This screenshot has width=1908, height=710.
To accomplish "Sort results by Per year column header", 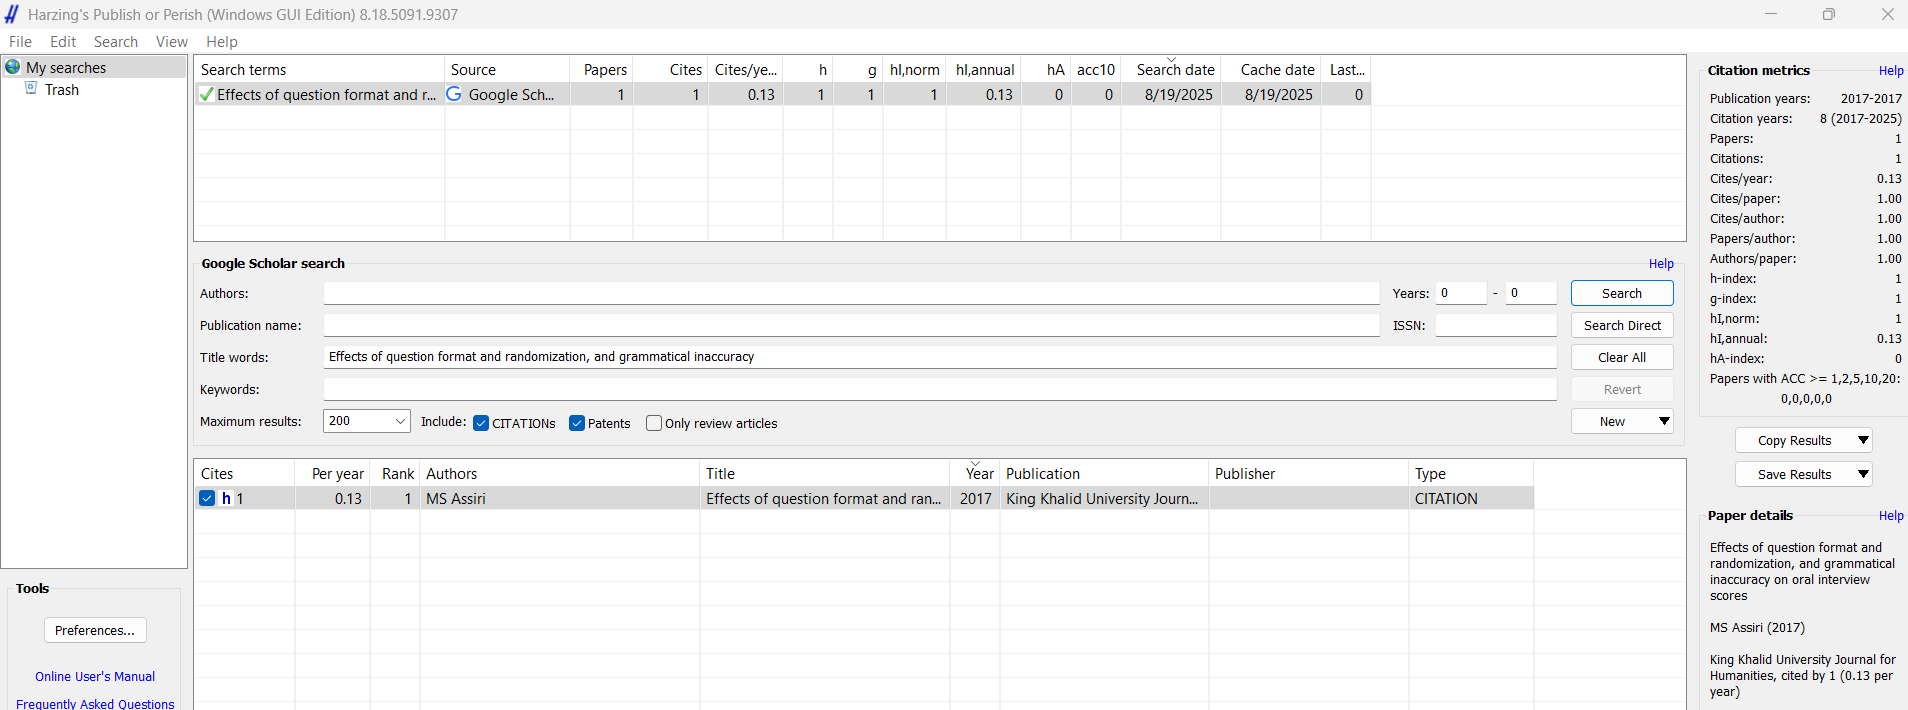I will pyautogui.click(x=332, y=473).
